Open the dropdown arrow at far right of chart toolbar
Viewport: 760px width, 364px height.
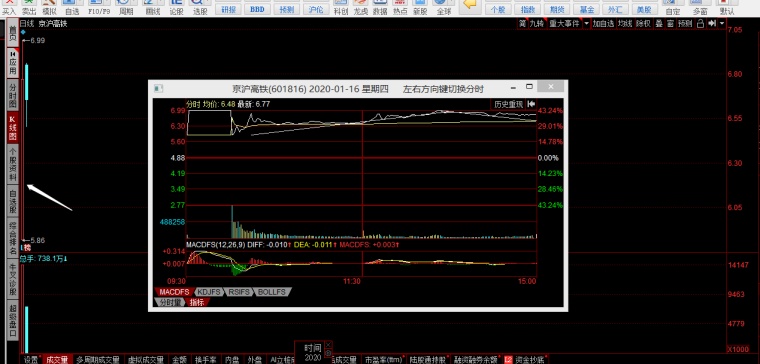click(x=722, y=23)
